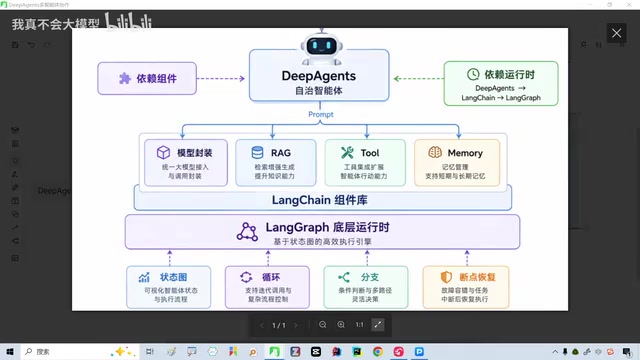The image size is (640, 360).
Task: Click the 断点恢复 card
Action: [x=466, y=287]
